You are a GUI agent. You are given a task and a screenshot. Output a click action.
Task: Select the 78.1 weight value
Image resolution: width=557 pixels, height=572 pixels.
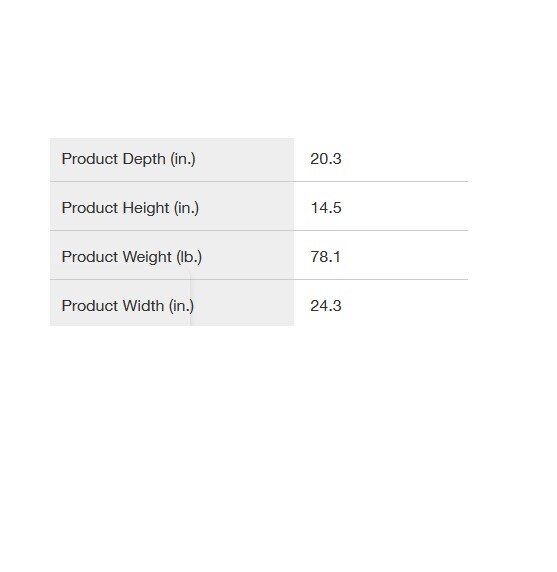(325, 257)
